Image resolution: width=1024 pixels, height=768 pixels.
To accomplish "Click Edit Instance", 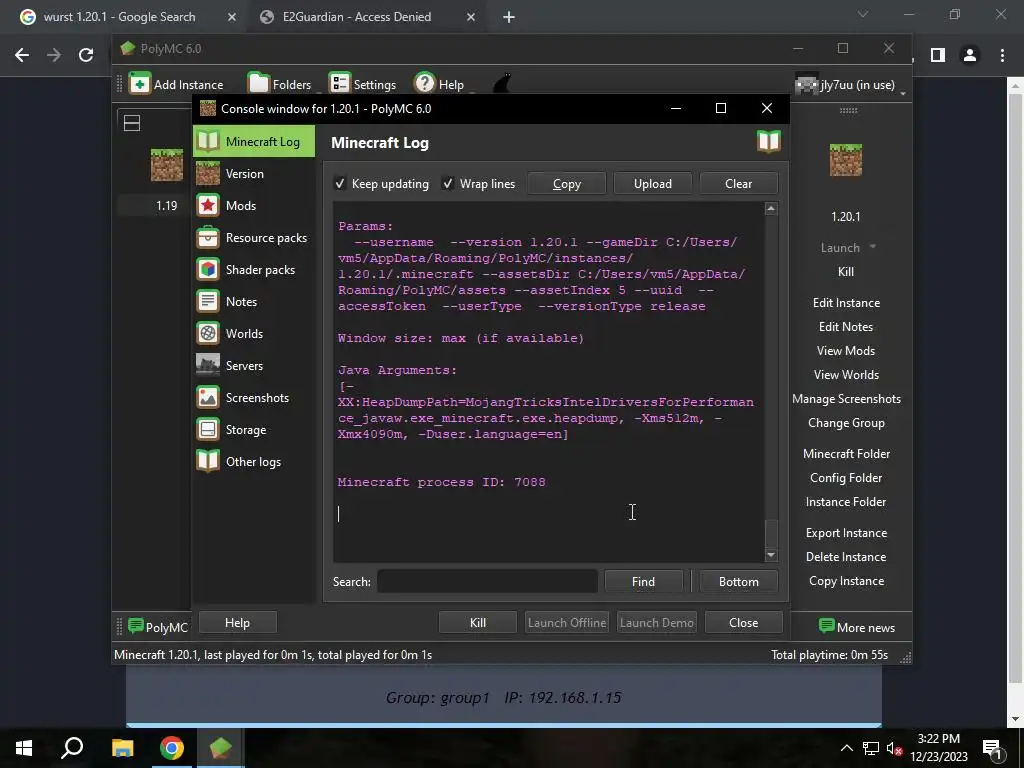I will [846, 302].
